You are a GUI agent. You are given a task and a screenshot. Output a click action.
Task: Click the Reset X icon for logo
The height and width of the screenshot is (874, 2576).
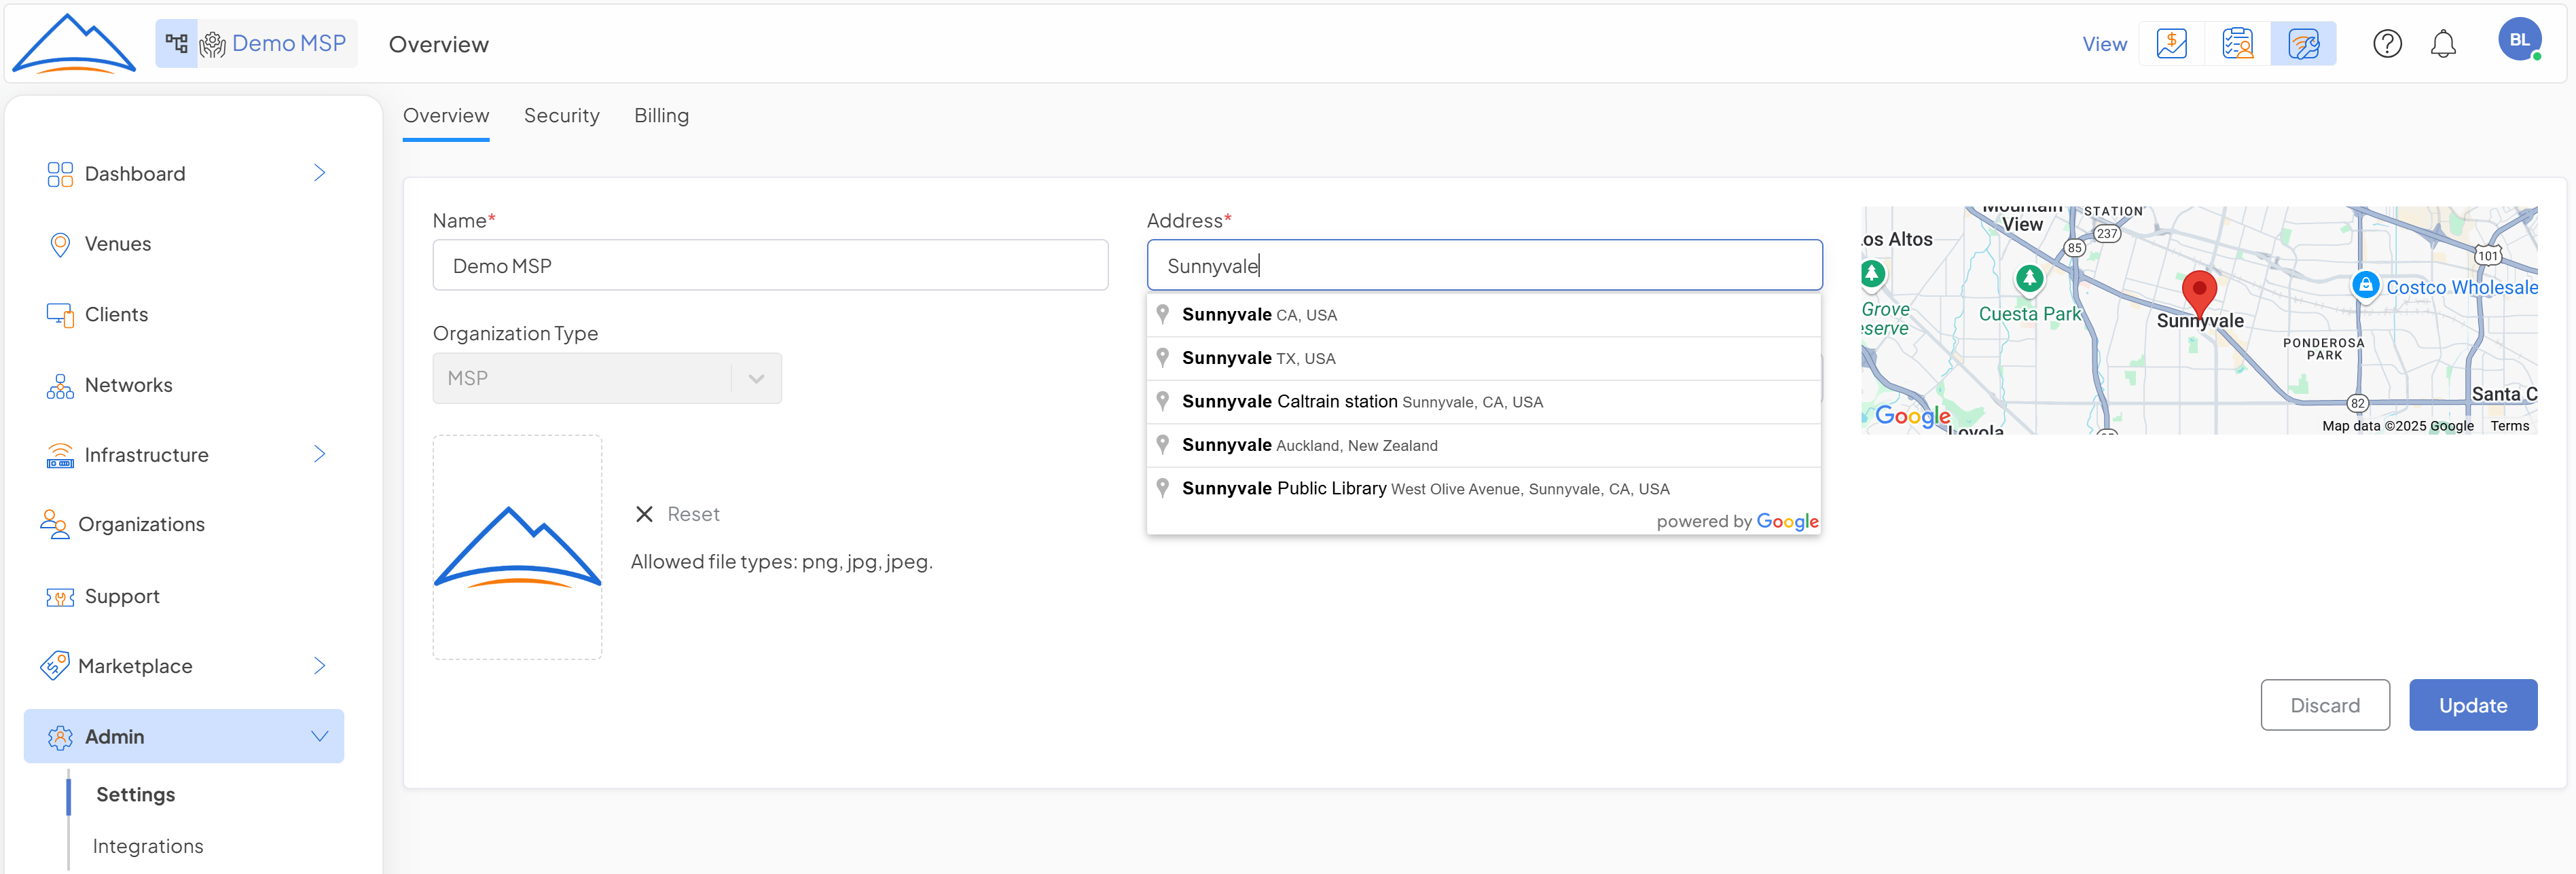pyautogui.click(x=644, y=514)
